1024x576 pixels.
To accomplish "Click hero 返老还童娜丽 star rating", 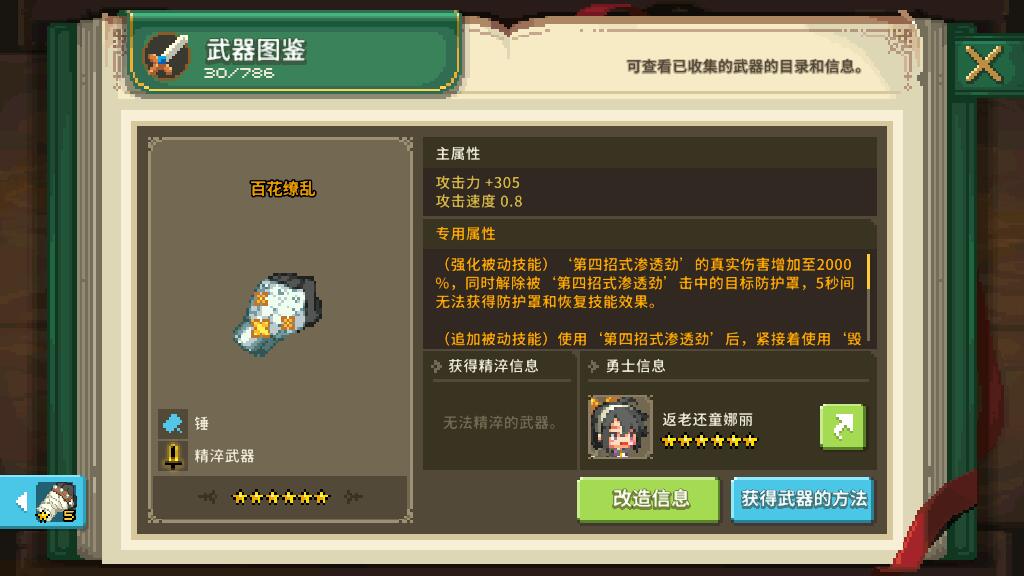I will coord(709,441).
